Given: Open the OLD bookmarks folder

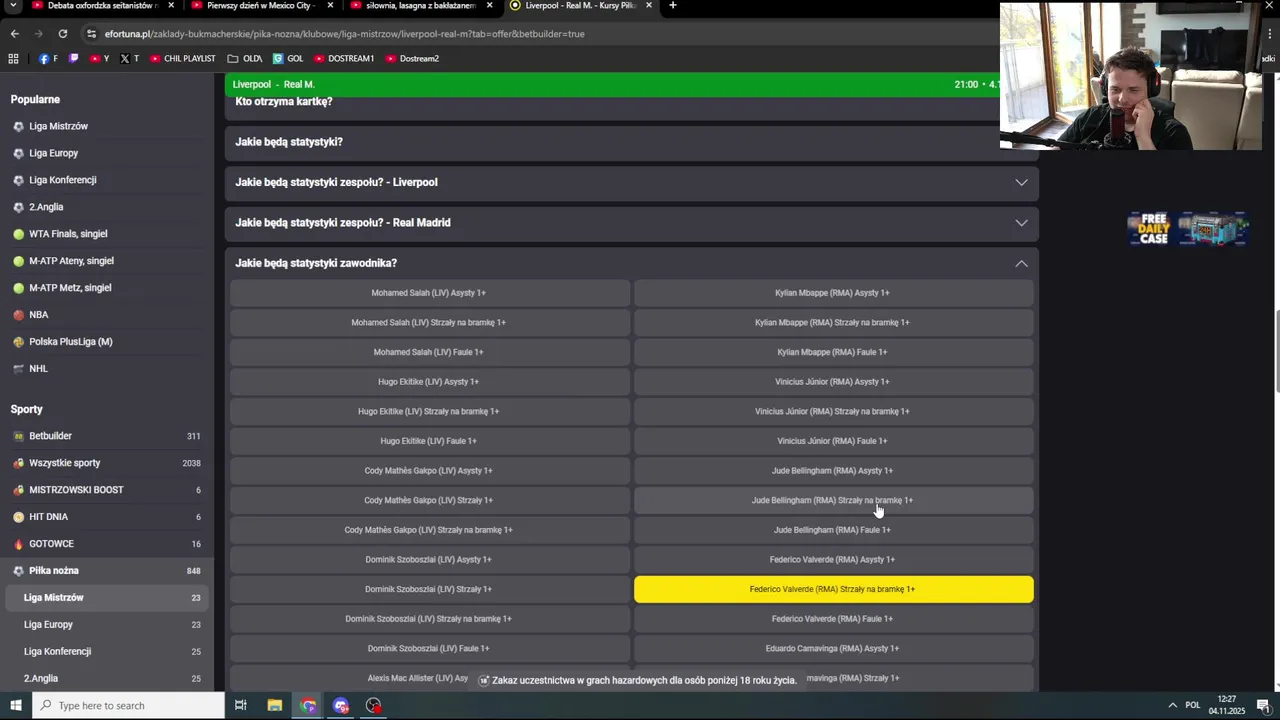Looking at the screenshot, I should [245, 59].
